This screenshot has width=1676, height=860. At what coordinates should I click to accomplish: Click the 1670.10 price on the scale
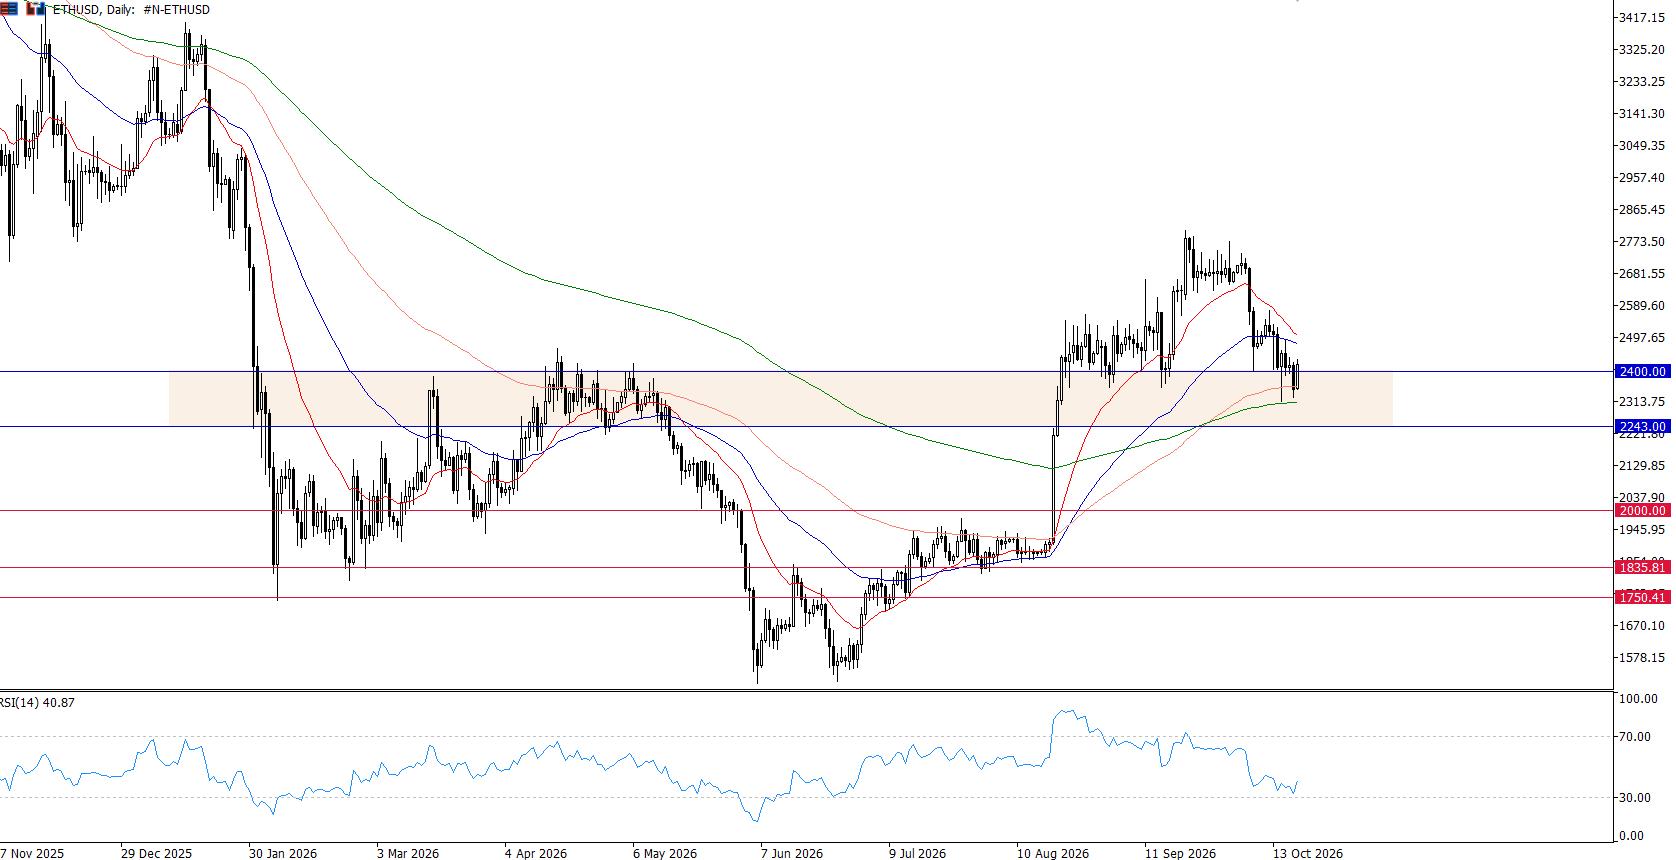point(1642,626)
